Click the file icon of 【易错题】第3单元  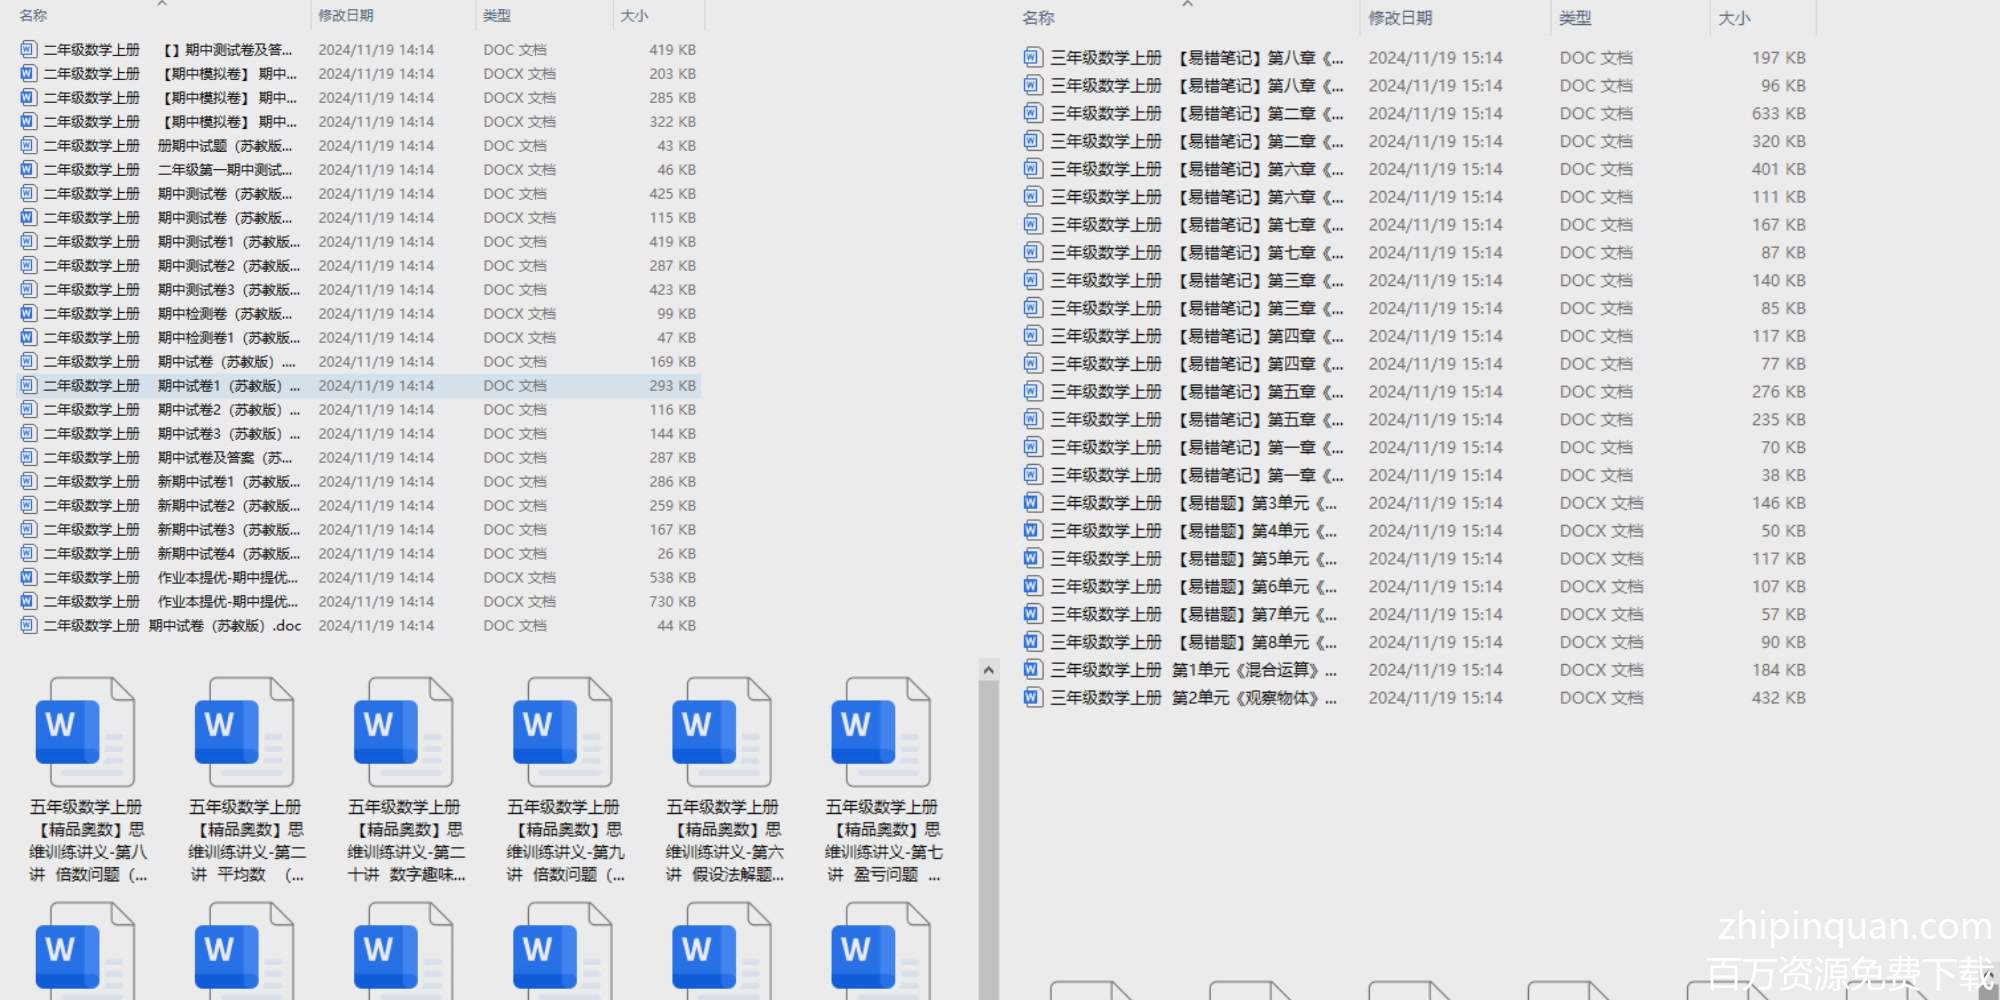point(1033,503)
